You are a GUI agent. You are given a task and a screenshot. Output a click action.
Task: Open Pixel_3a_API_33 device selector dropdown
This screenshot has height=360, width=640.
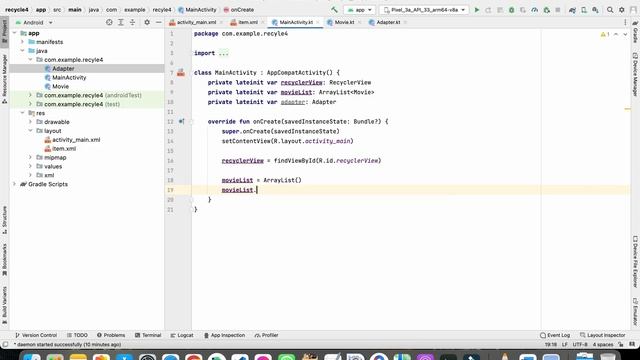click(424, 9)
